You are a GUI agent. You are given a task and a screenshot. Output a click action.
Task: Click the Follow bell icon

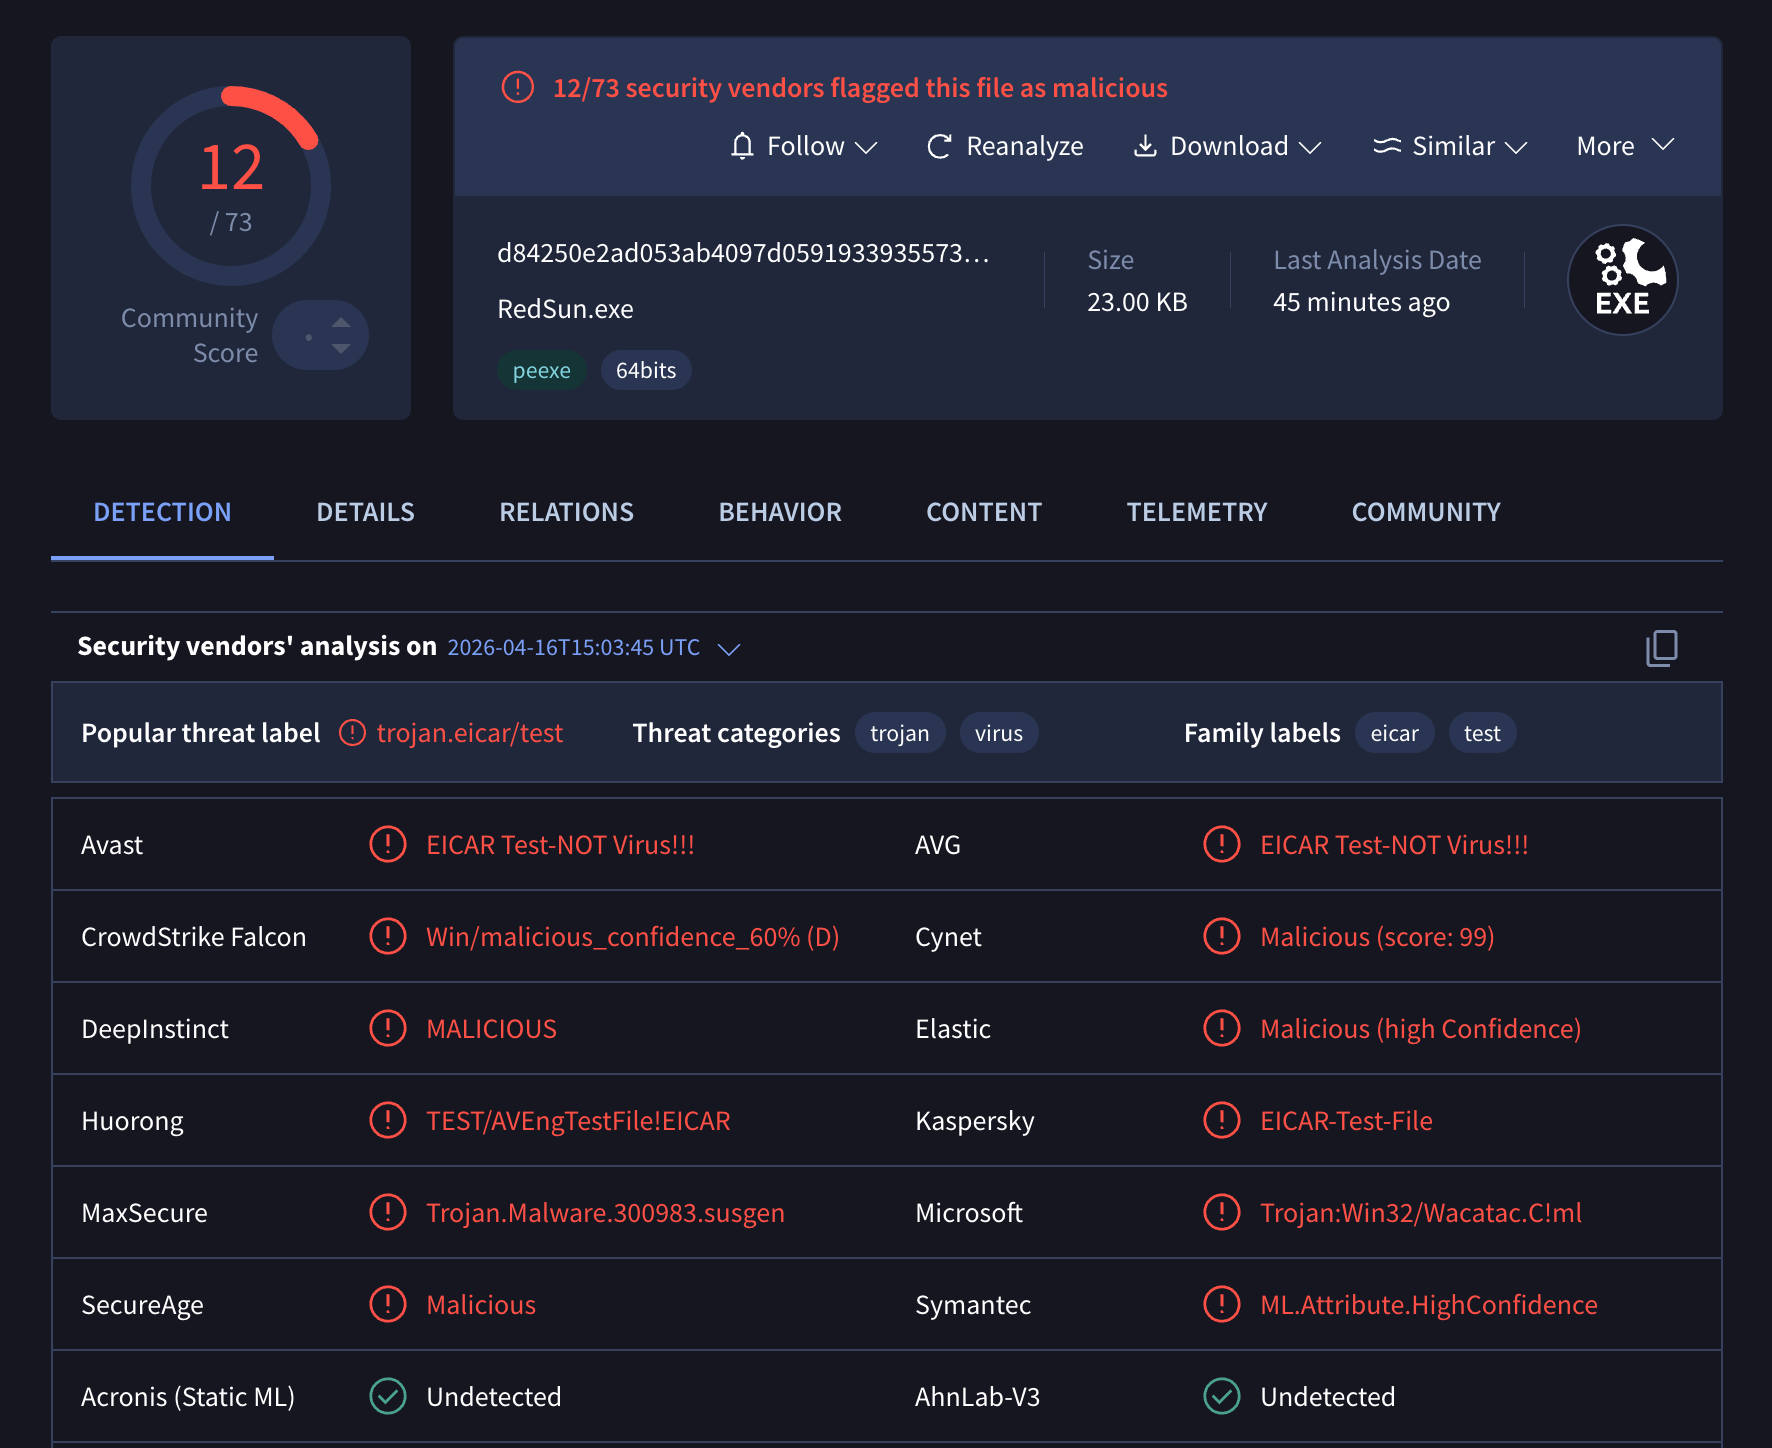click(x=742, y=146)
